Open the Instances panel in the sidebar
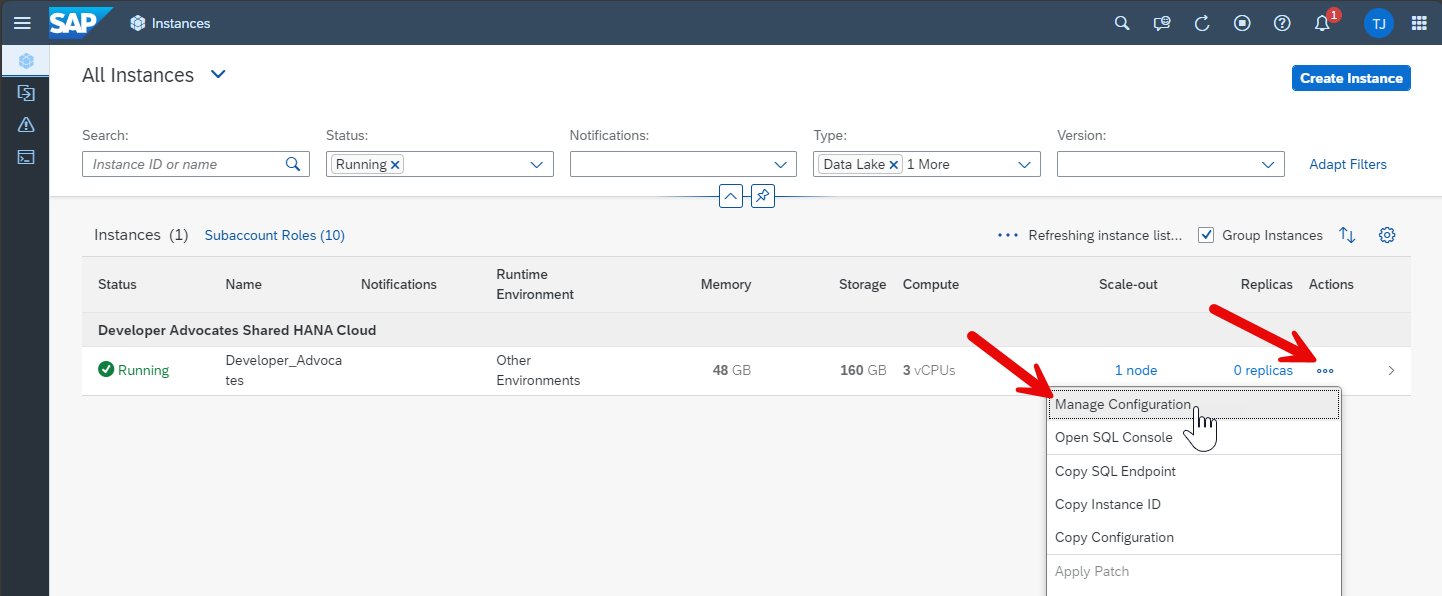Screen dimensions: 1442x596 (25, 60)
